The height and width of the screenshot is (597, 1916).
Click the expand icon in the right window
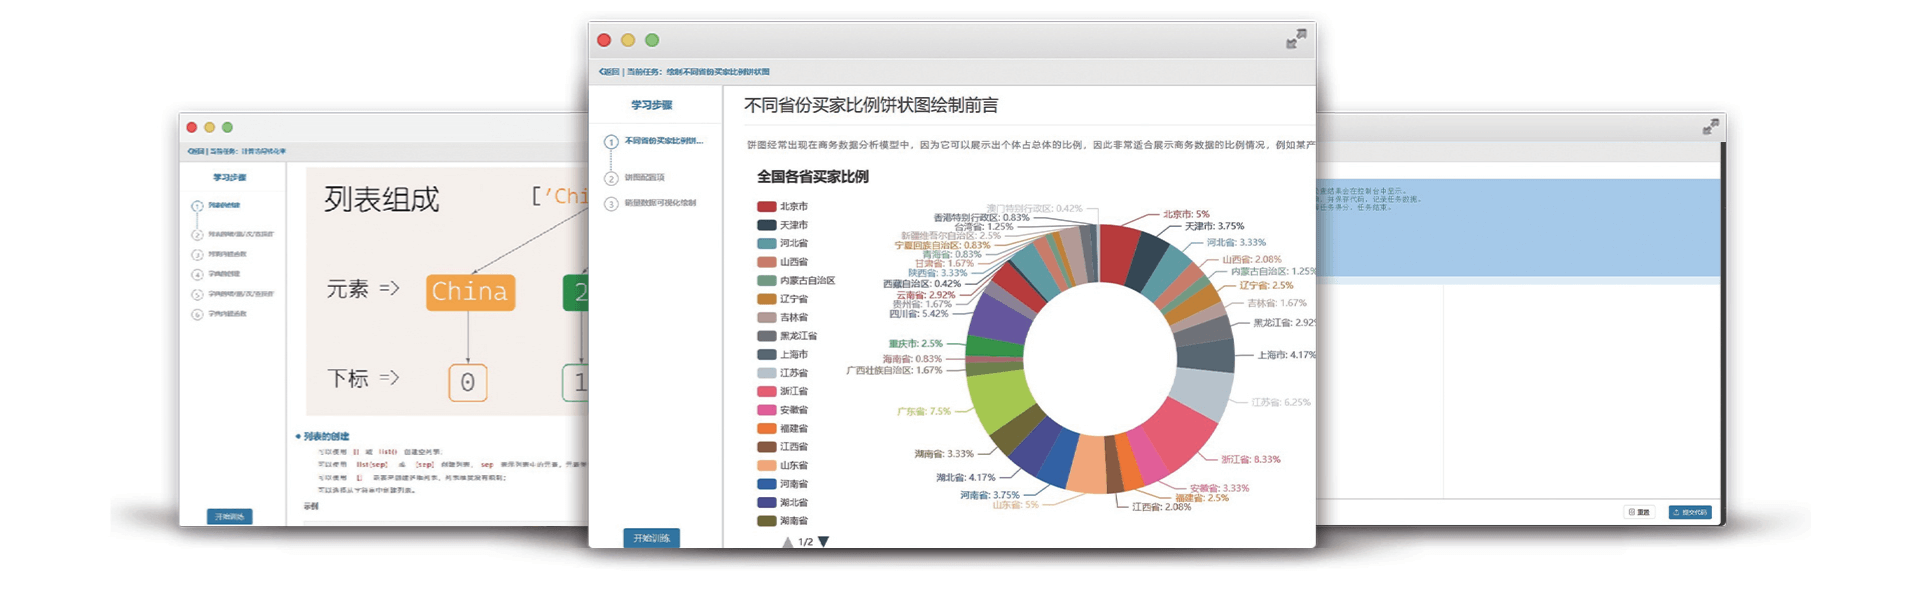click(x=1711, y=127)
